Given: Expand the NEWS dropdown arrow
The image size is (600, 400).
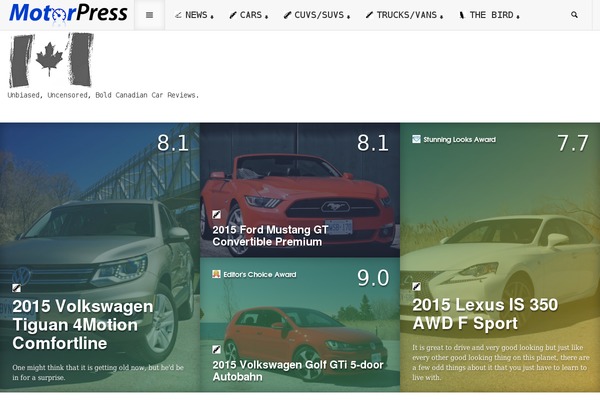Looking at the screenshot, I should (212, 16).
